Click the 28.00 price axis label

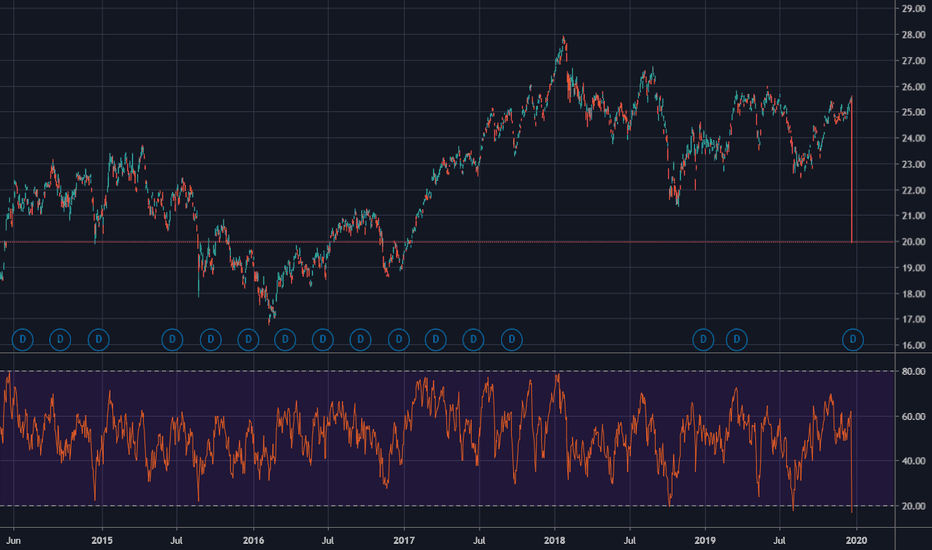point(914,35)
